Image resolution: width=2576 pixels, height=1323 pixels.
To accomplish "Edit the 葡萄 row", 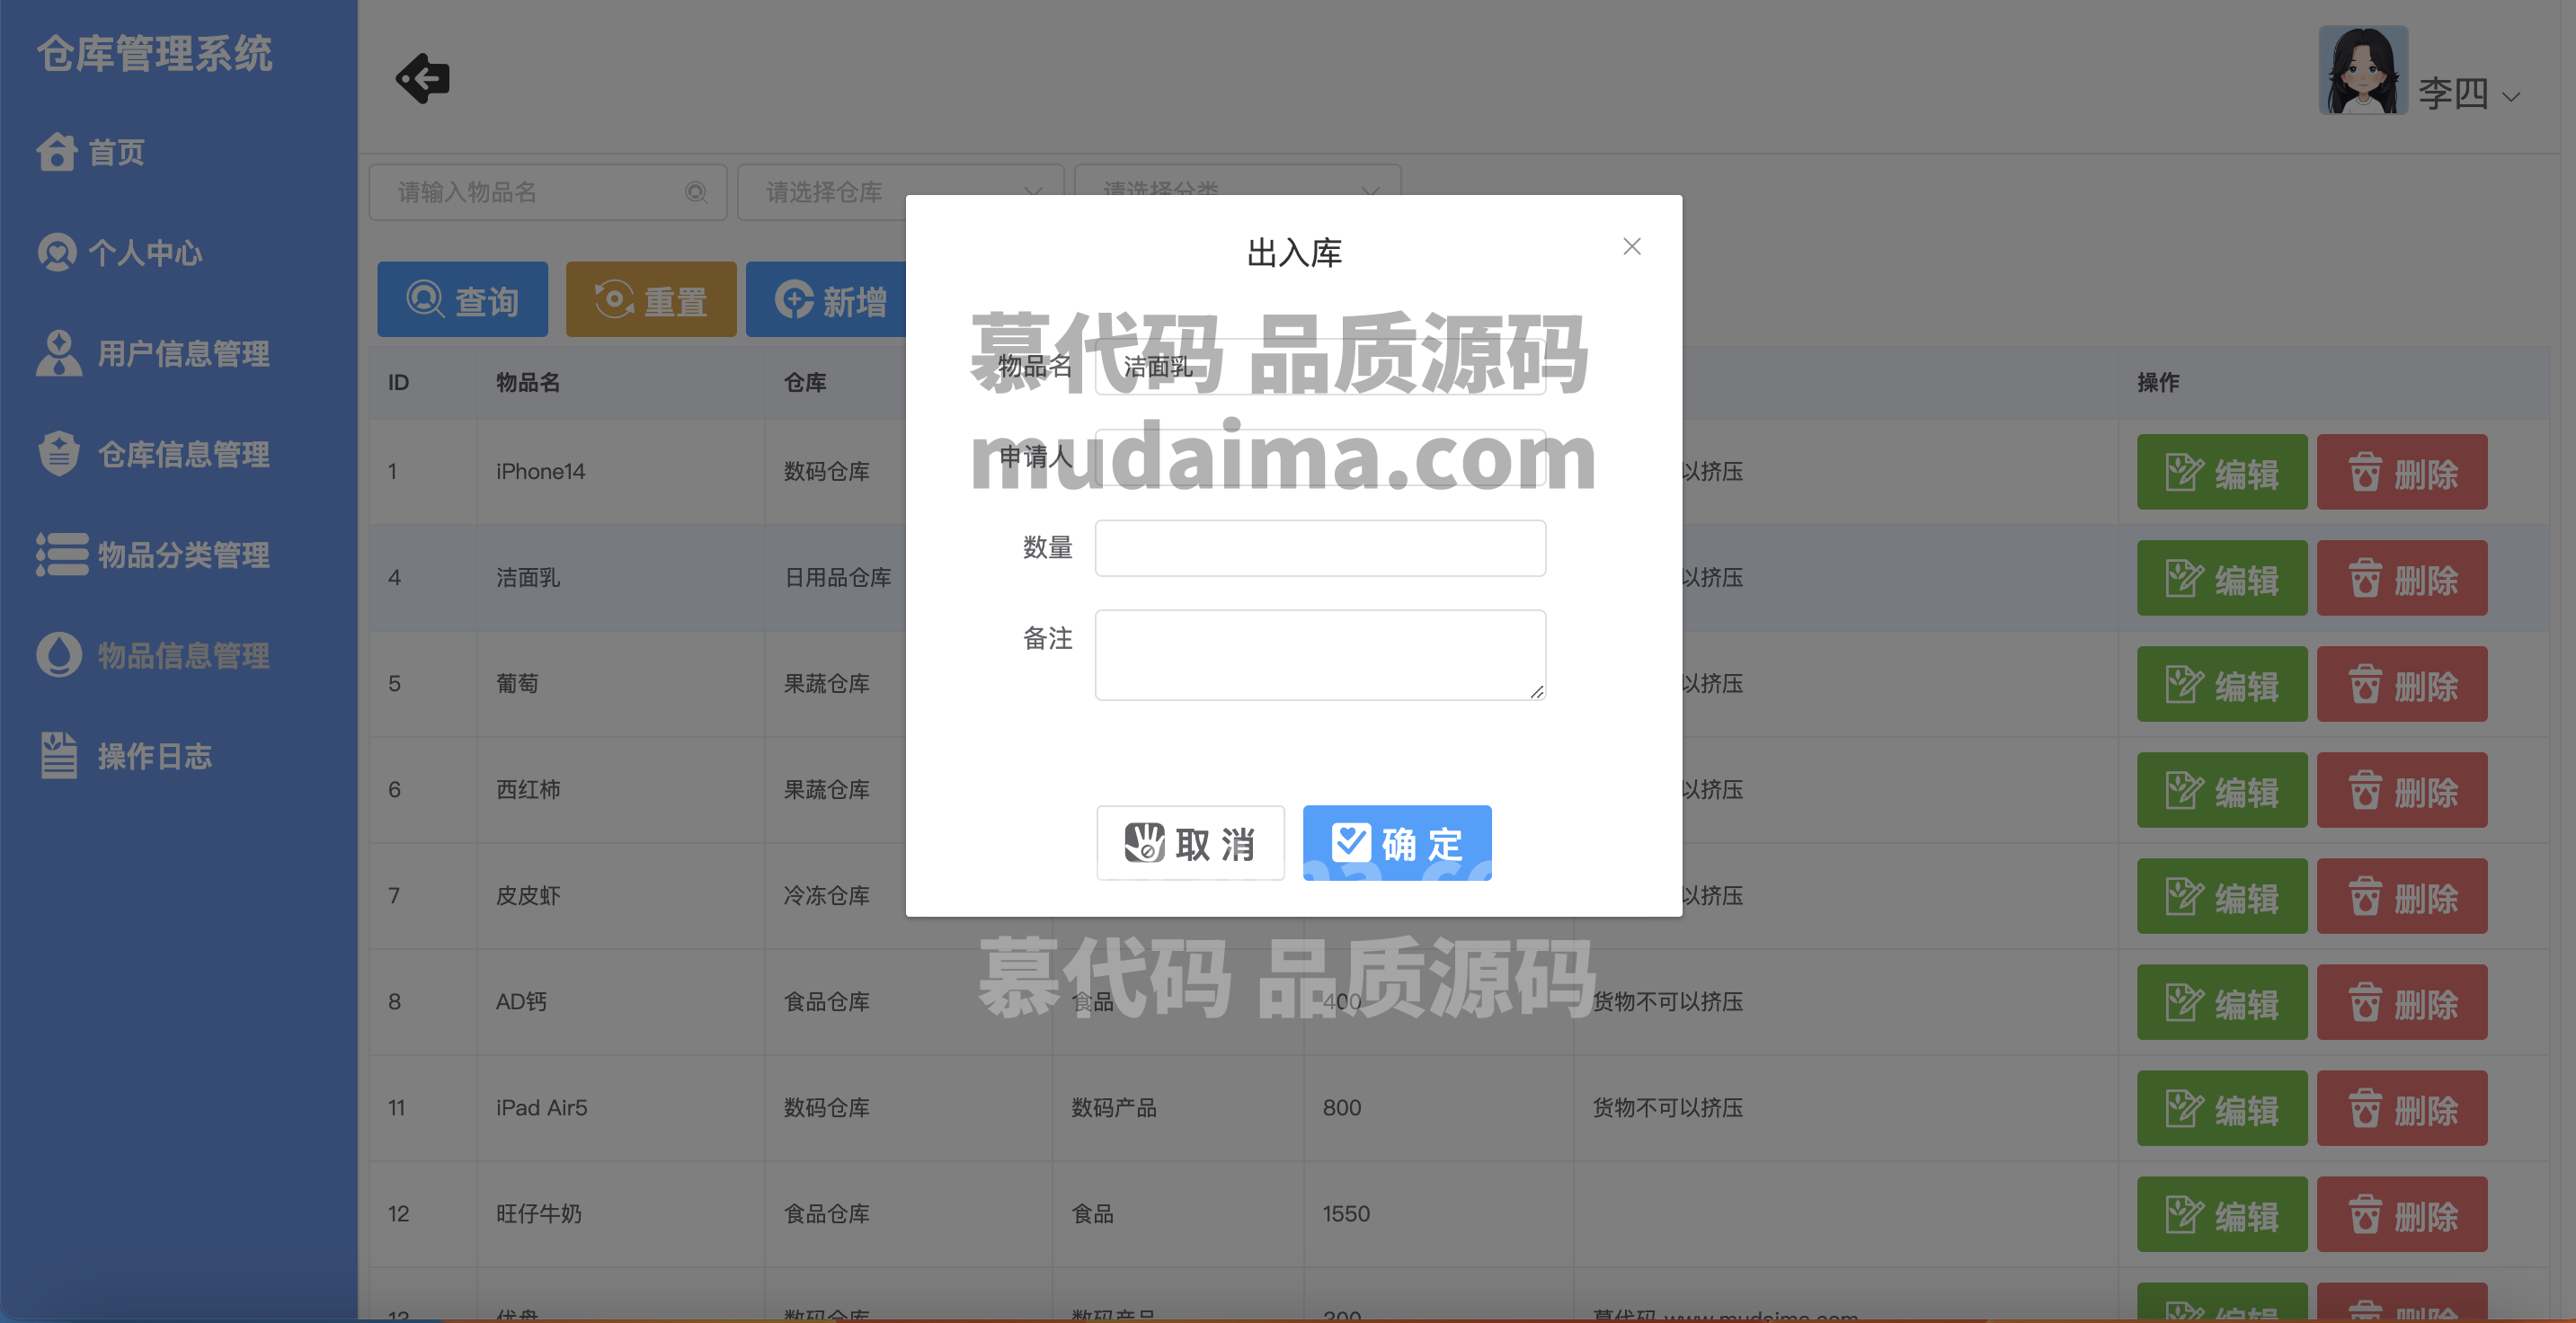I will point(2222,684).
